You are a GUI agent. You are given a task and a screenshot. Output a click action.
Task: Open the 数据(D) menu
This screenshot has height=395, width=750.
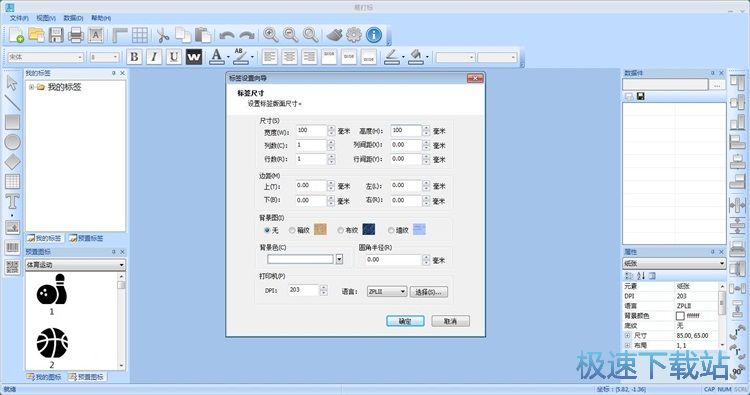[73, 18]
